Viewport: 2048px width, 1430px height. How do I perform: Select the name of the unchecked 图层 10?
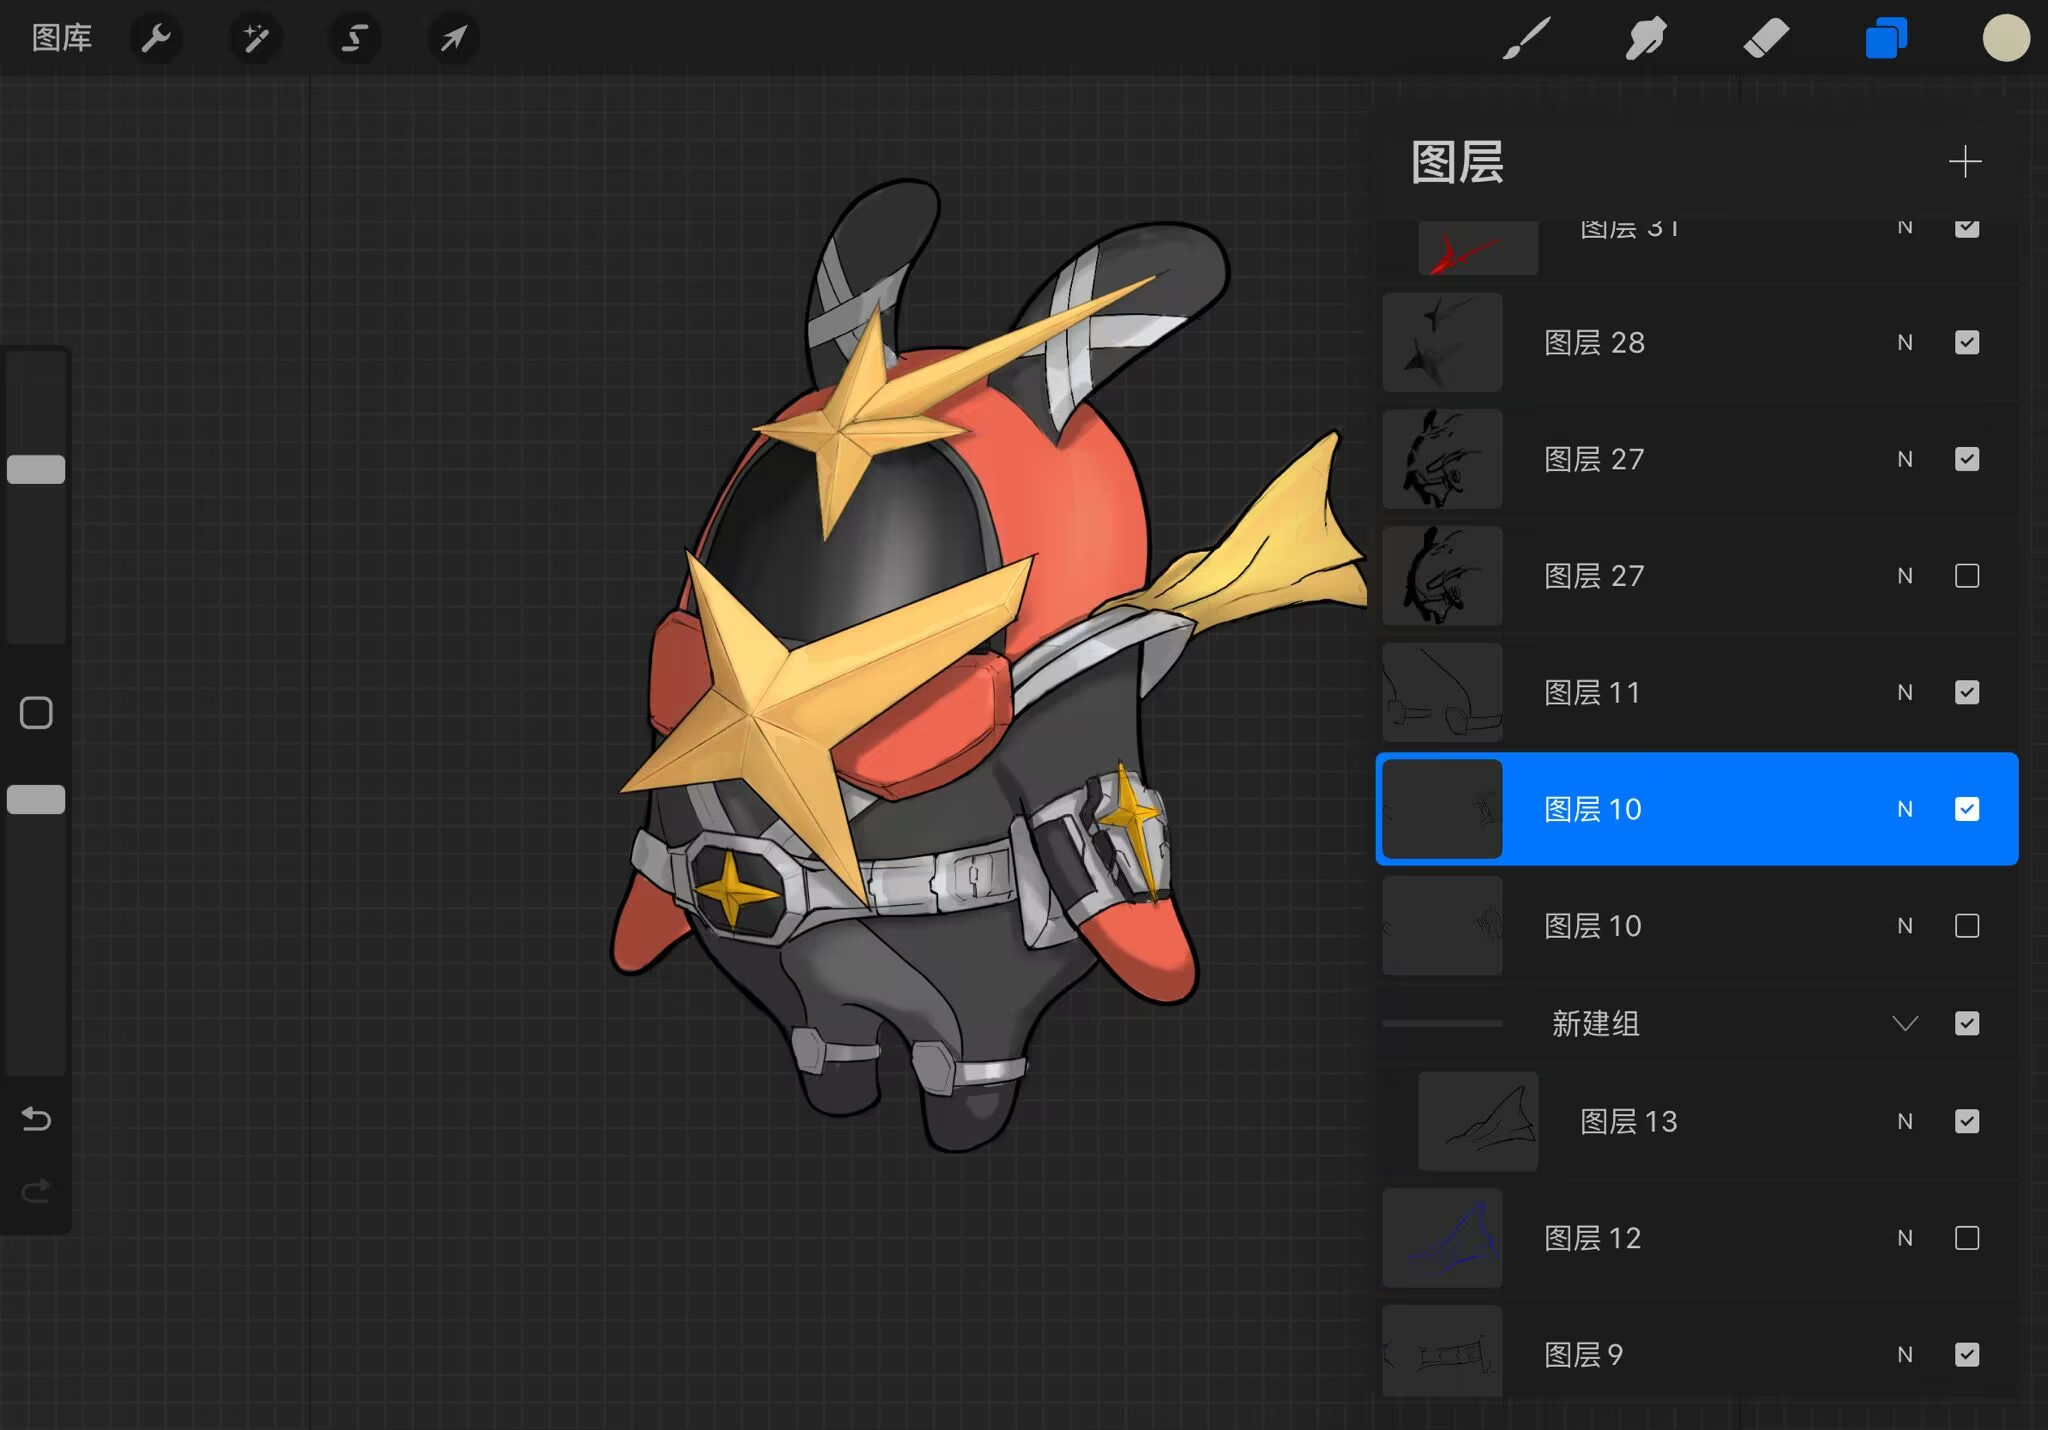(x=1592, y=926)
